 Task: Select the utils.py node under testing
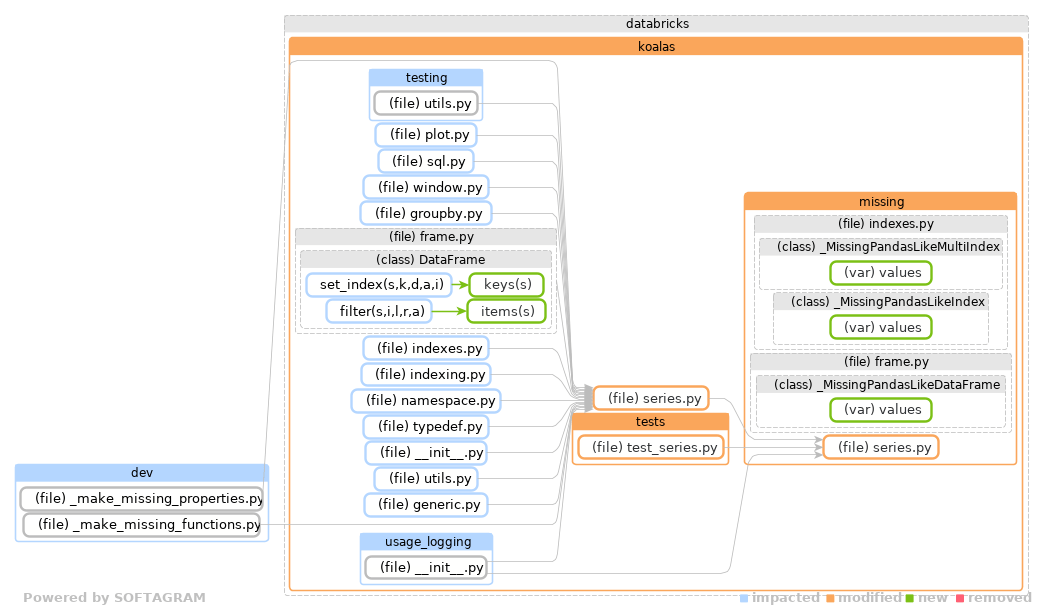click(426, 103)
